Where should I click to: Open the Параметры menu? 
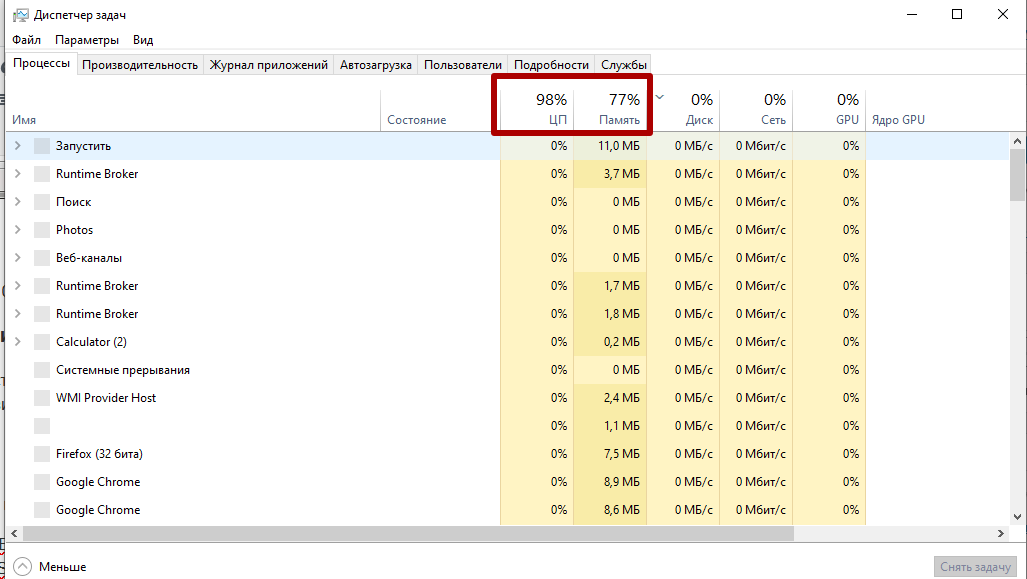coord(87,40)
